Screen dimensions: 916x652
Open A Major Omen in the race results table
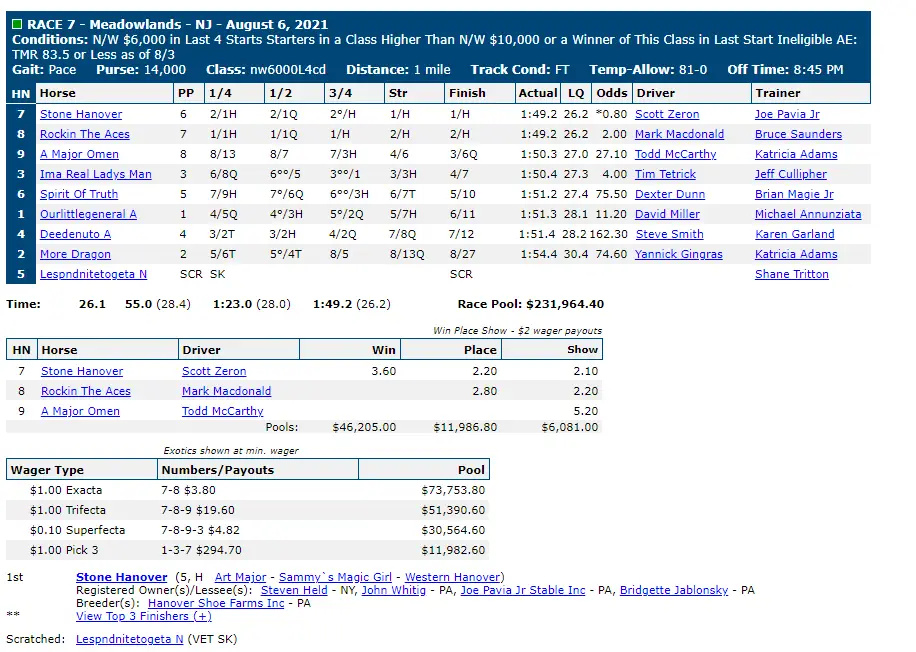point(79,154)
